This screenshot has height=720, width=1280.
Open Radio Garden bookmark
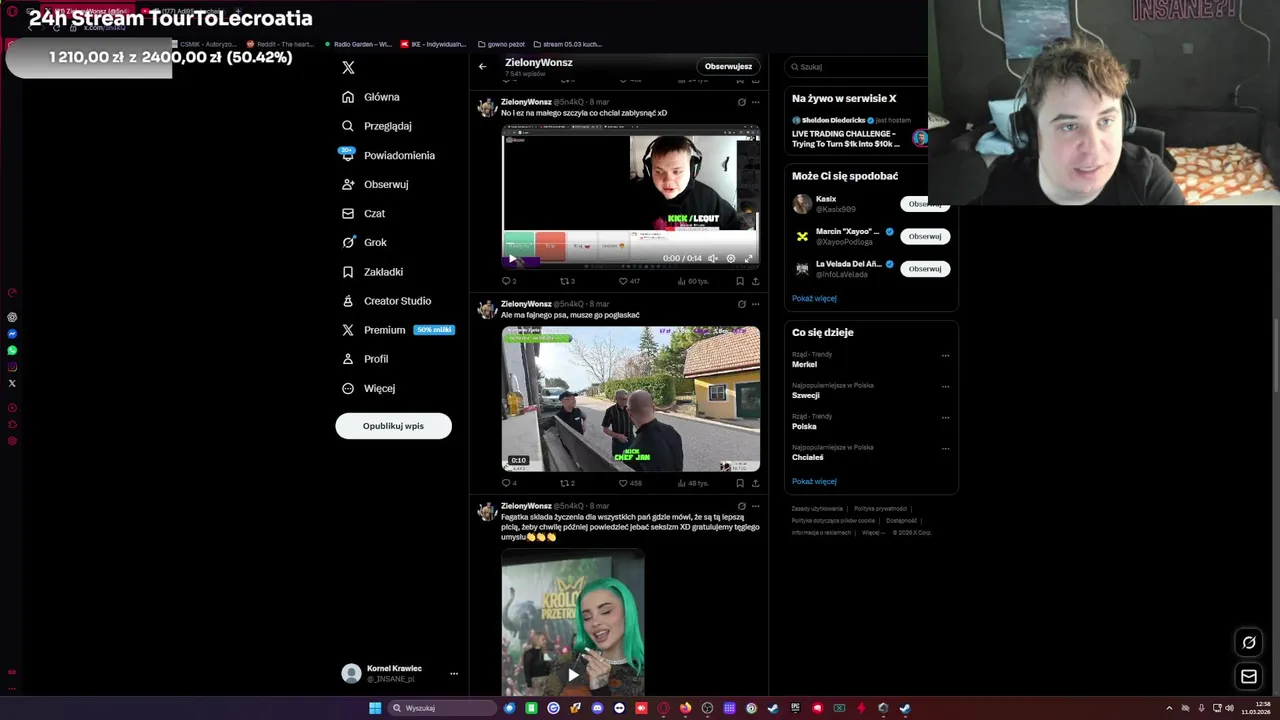point(358,44)
